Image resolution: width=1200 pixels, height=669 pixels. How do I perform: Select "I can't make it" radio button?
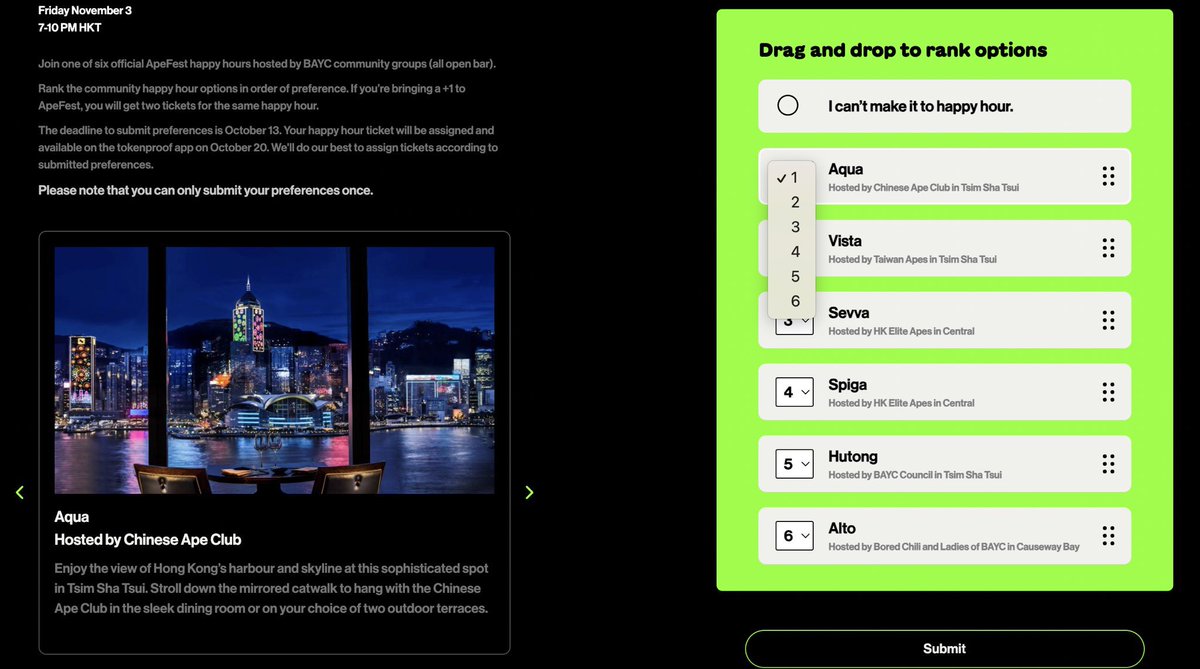pyautogui.click(x=788, y=105)
